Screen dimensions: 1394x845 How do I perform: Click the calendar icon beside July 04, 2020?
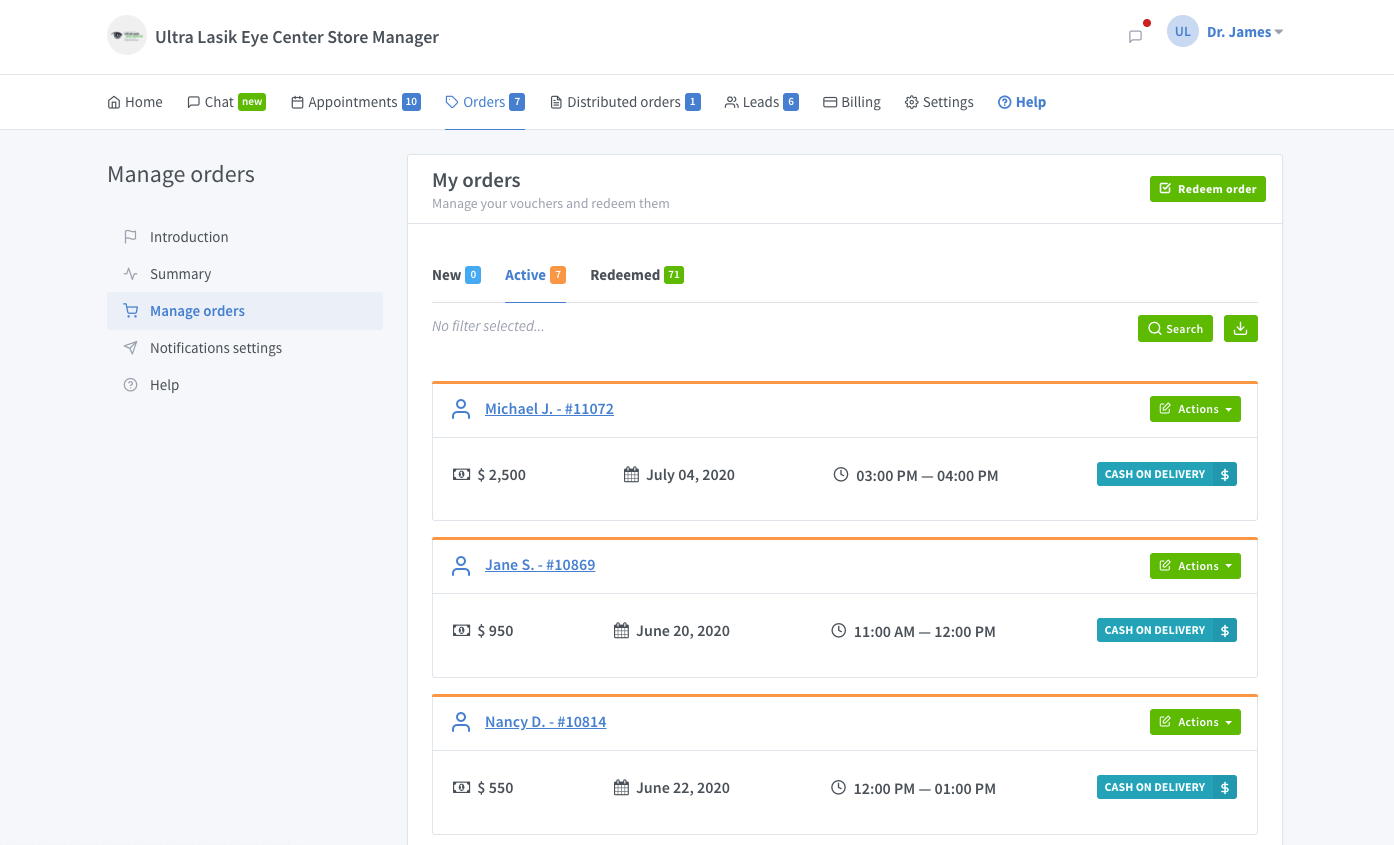click(x=631, y=475)
